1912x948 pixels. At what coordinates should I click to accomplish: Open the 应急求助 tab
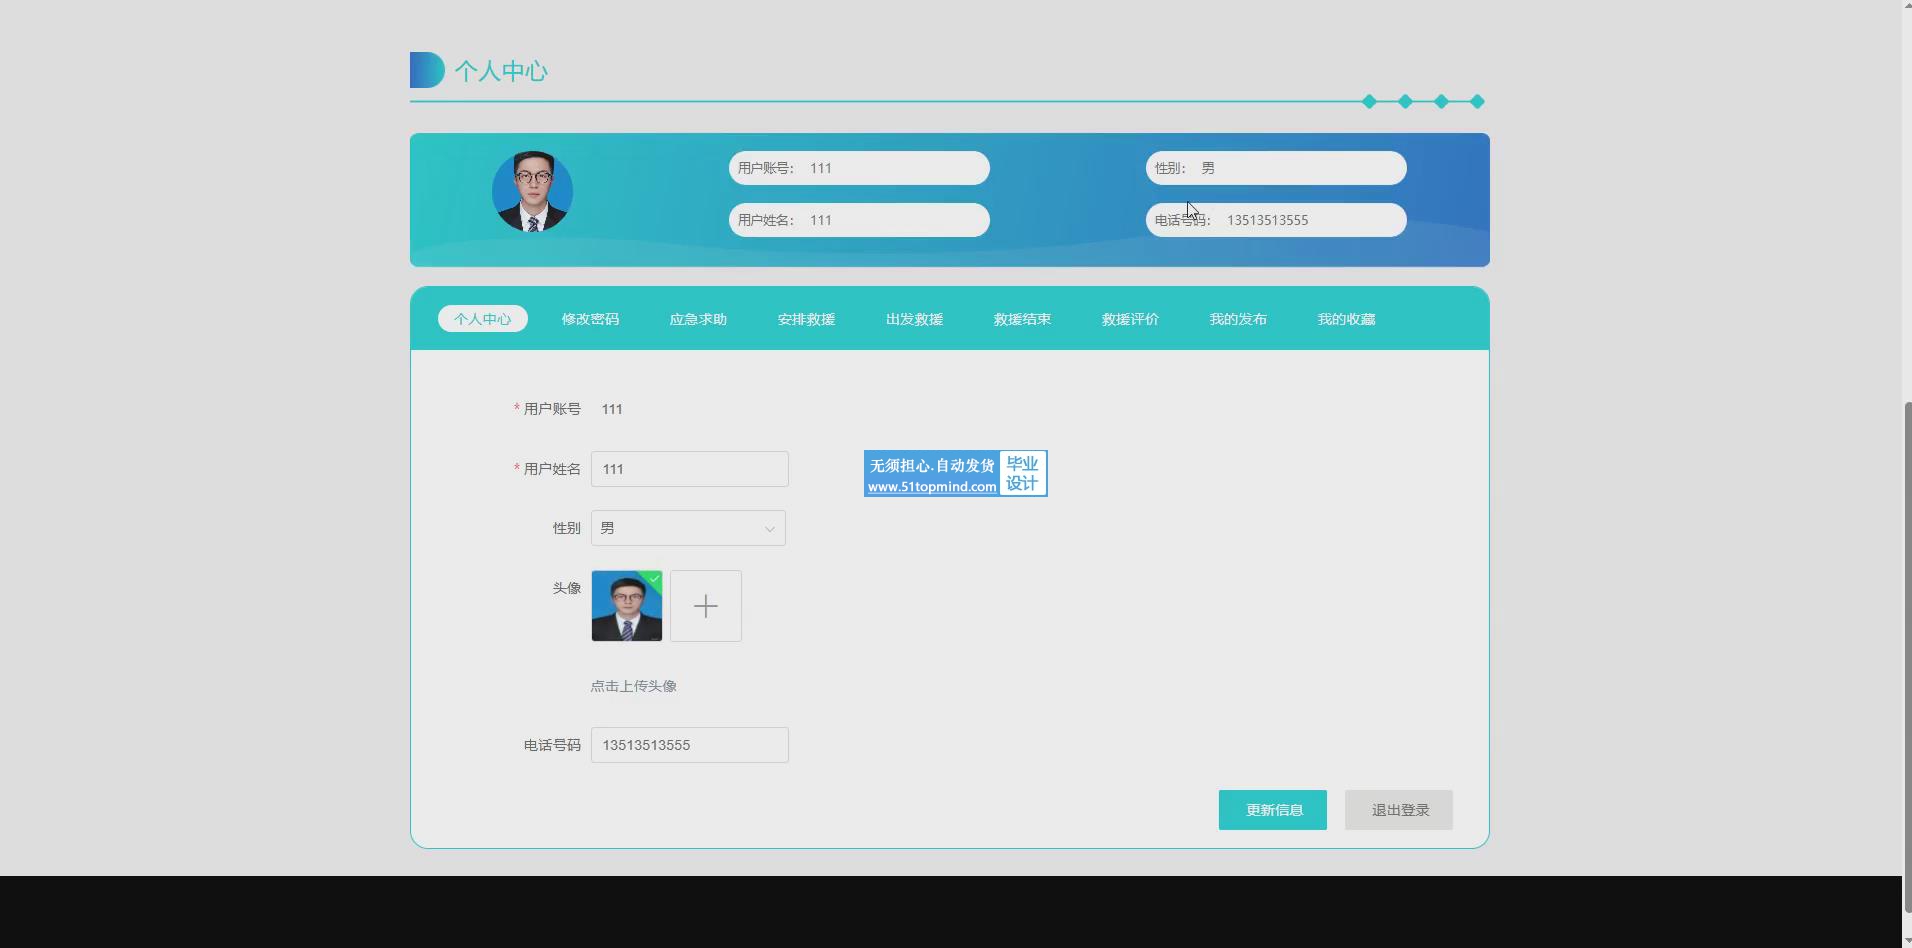698,319
